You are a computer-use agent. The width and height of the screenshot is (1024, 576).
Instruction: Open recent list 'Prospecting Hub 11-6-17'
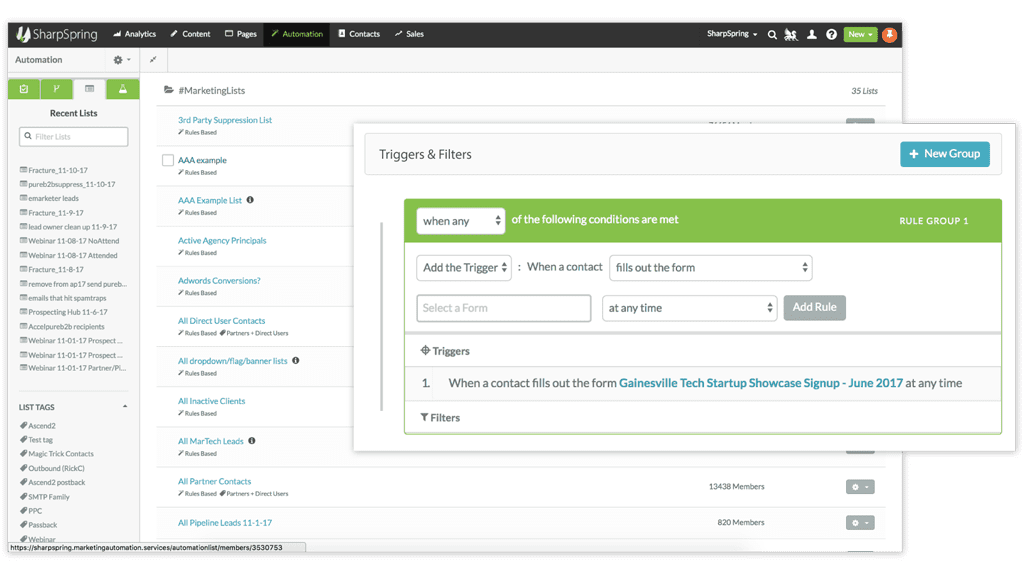[x=68, y=312]
